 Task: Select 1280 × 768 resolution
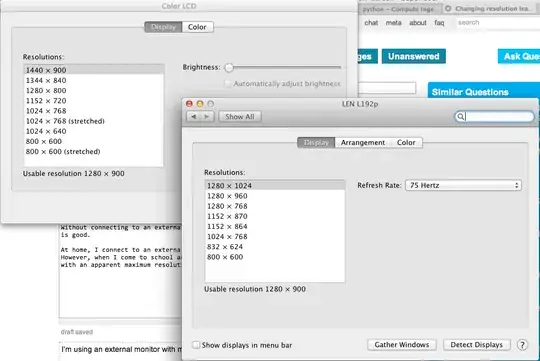pos(275,206)
